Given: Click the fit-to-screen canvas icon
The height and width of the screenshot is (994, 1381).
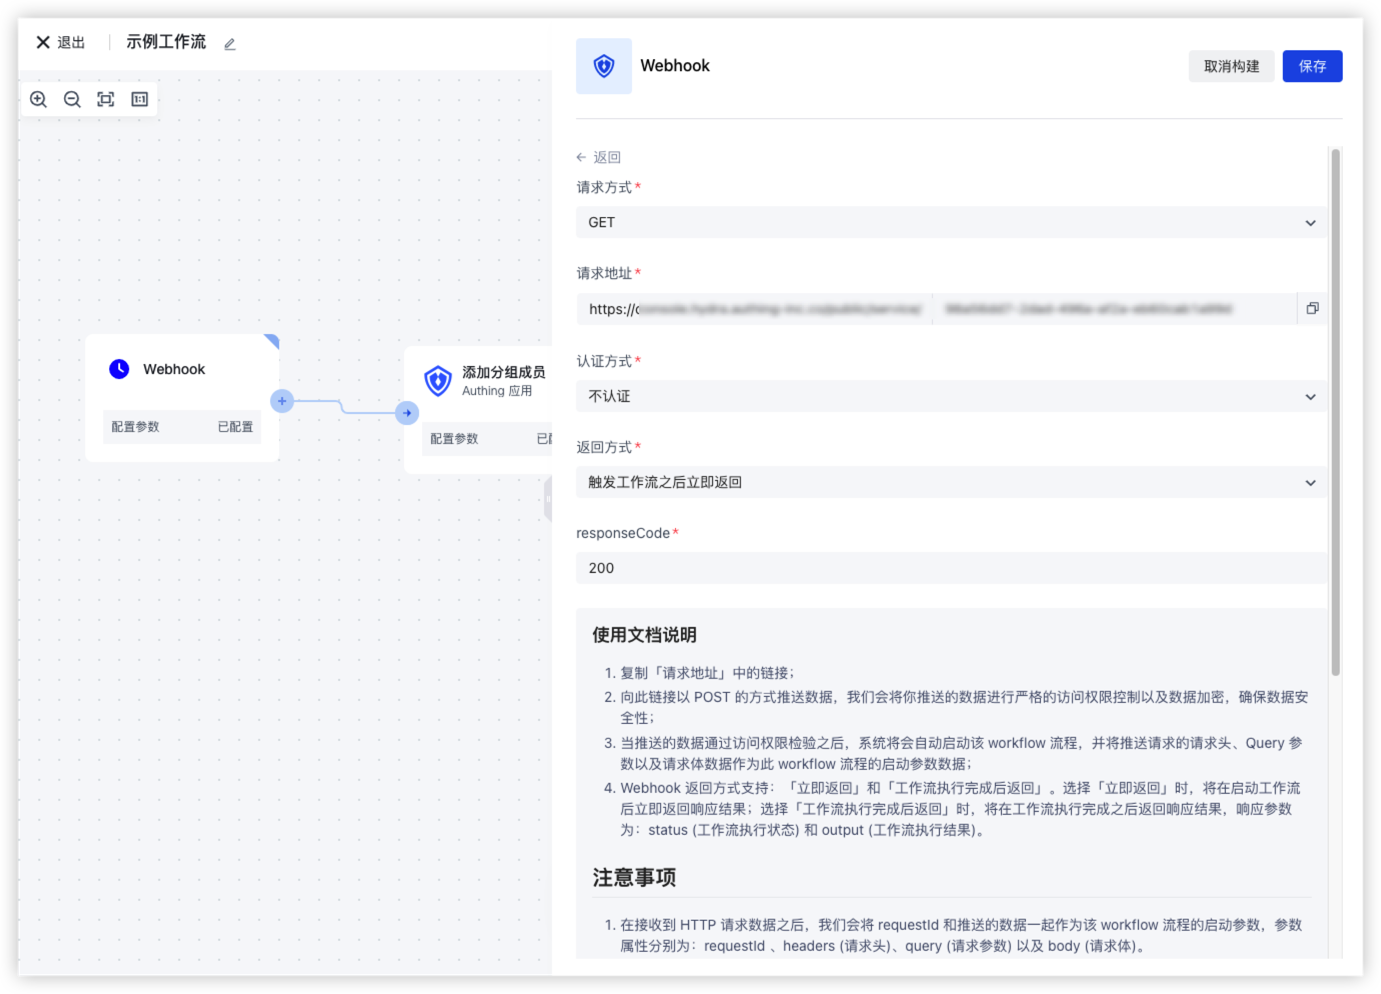Looking at the screenshot, I should (105, 99).
